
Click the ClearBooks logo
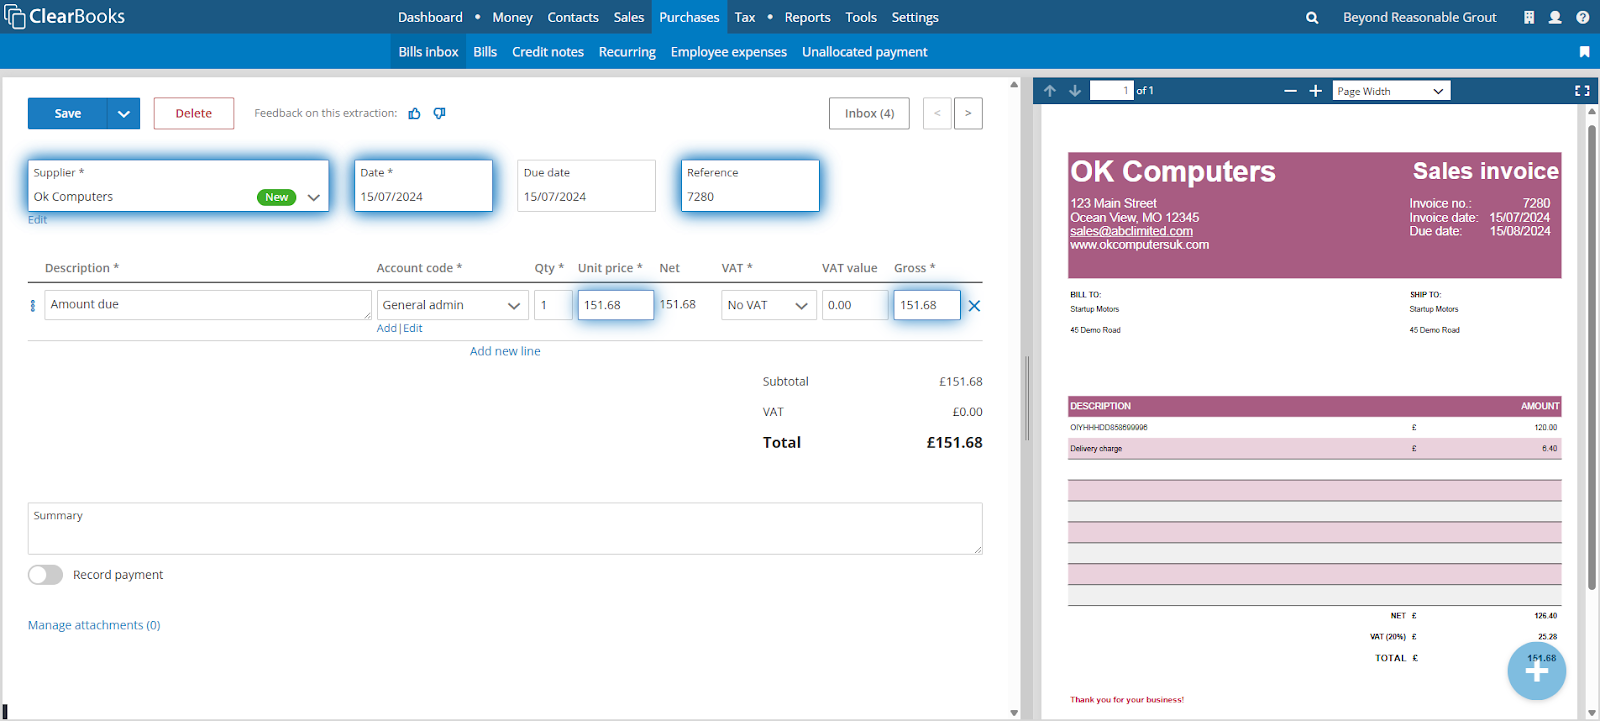pos(65,16)
